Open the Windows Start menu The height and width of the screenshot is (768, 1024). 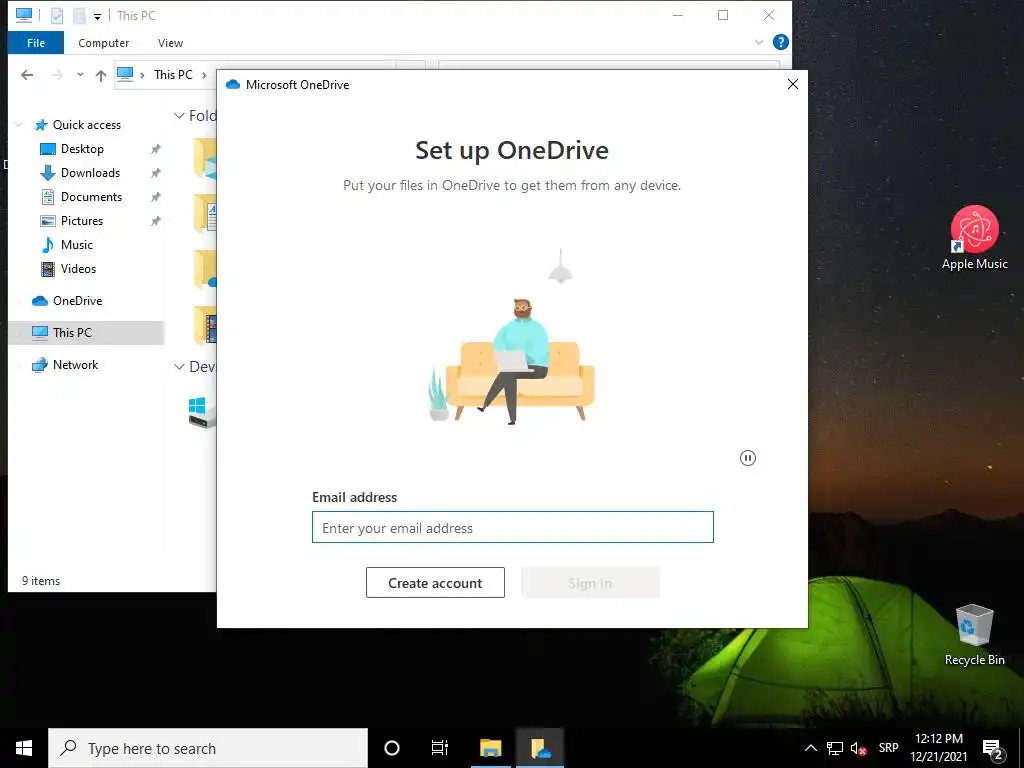point(24,748)
